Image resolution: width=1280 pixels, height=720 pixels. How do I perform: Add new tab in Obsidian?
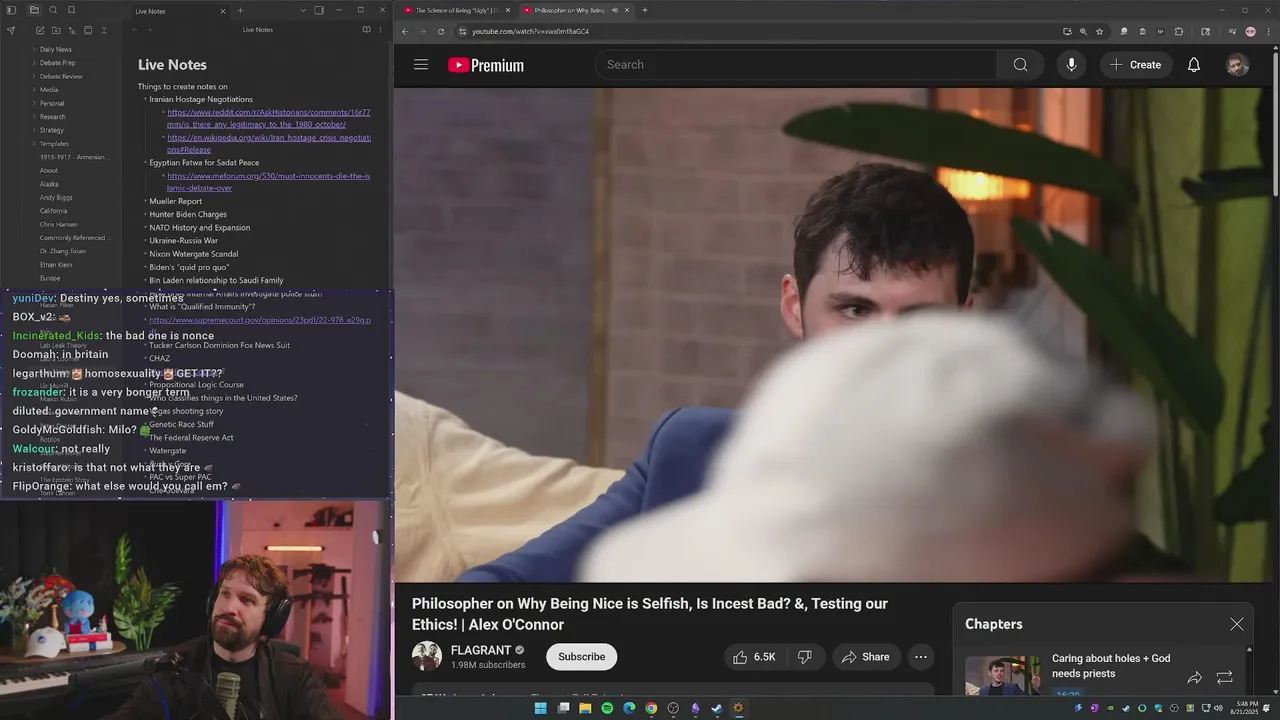coord(240,11)
